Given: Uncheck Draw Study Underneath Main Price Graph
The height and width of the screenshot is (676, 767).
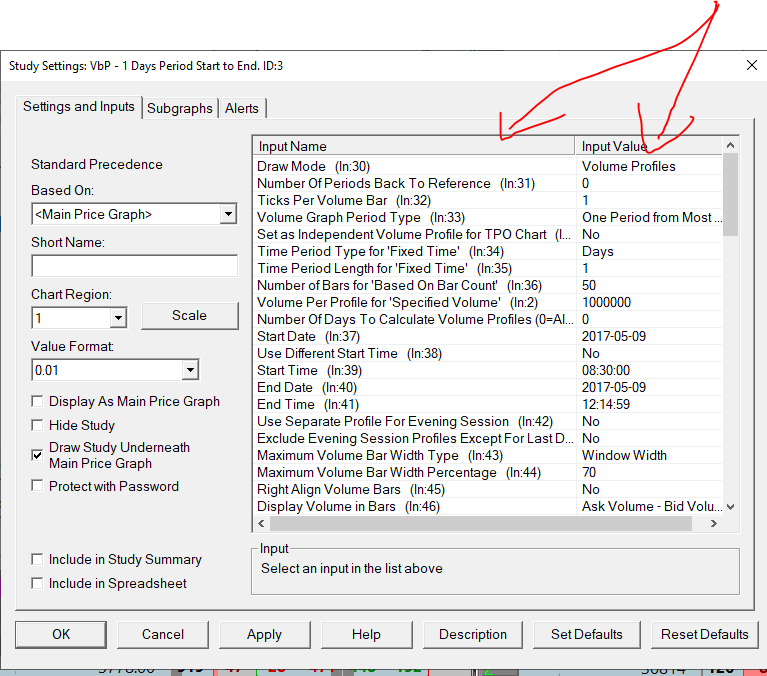Looking at the screenshot, I should (37, 455).
